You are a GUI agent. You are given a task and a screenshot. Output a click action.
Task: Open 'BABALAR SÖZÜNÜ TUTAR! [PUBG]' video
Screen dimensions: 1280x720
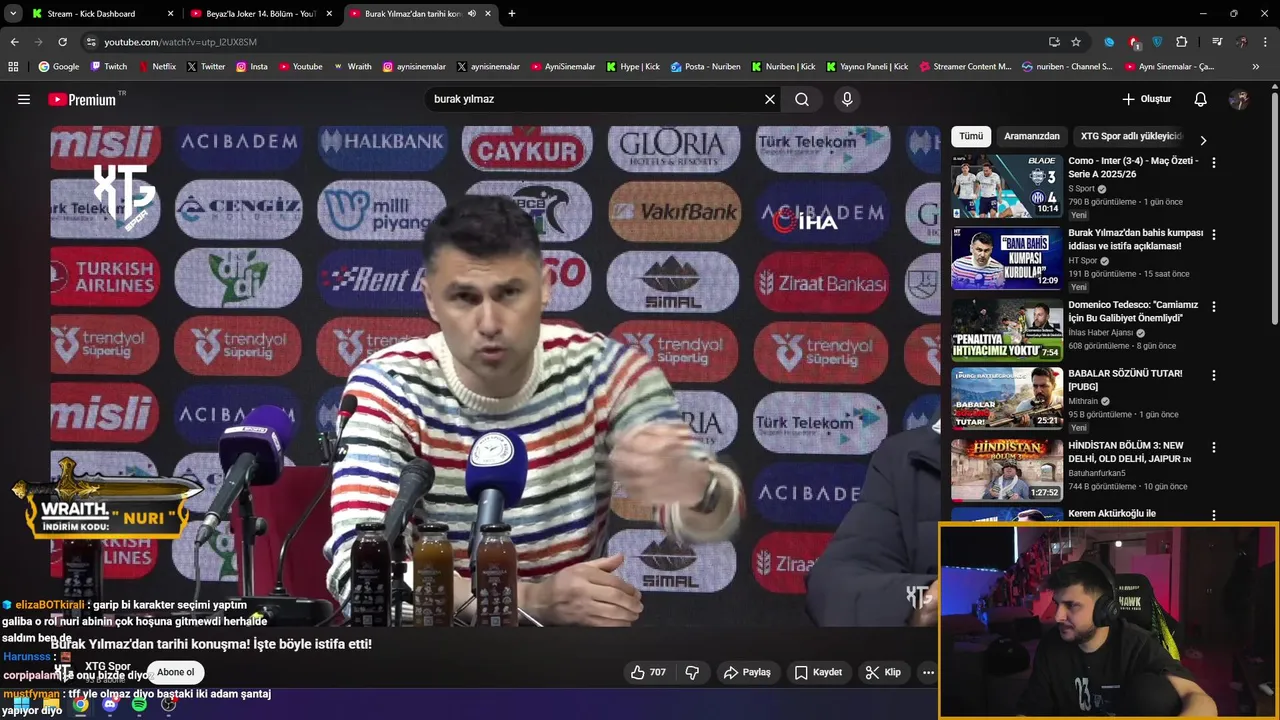pyautogui.click(x=1125, y=380)
